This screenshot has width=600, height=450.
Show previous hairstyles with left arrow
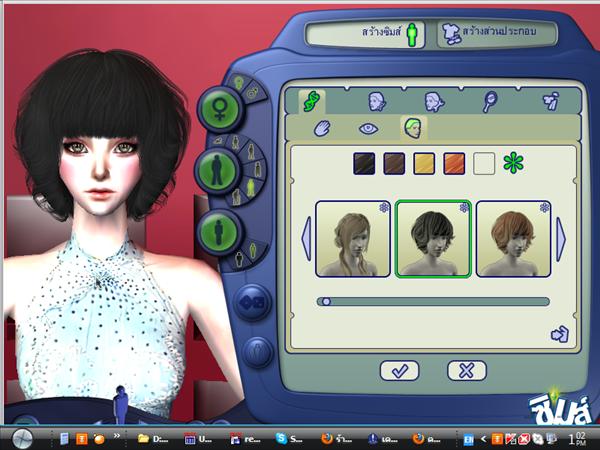306,239
